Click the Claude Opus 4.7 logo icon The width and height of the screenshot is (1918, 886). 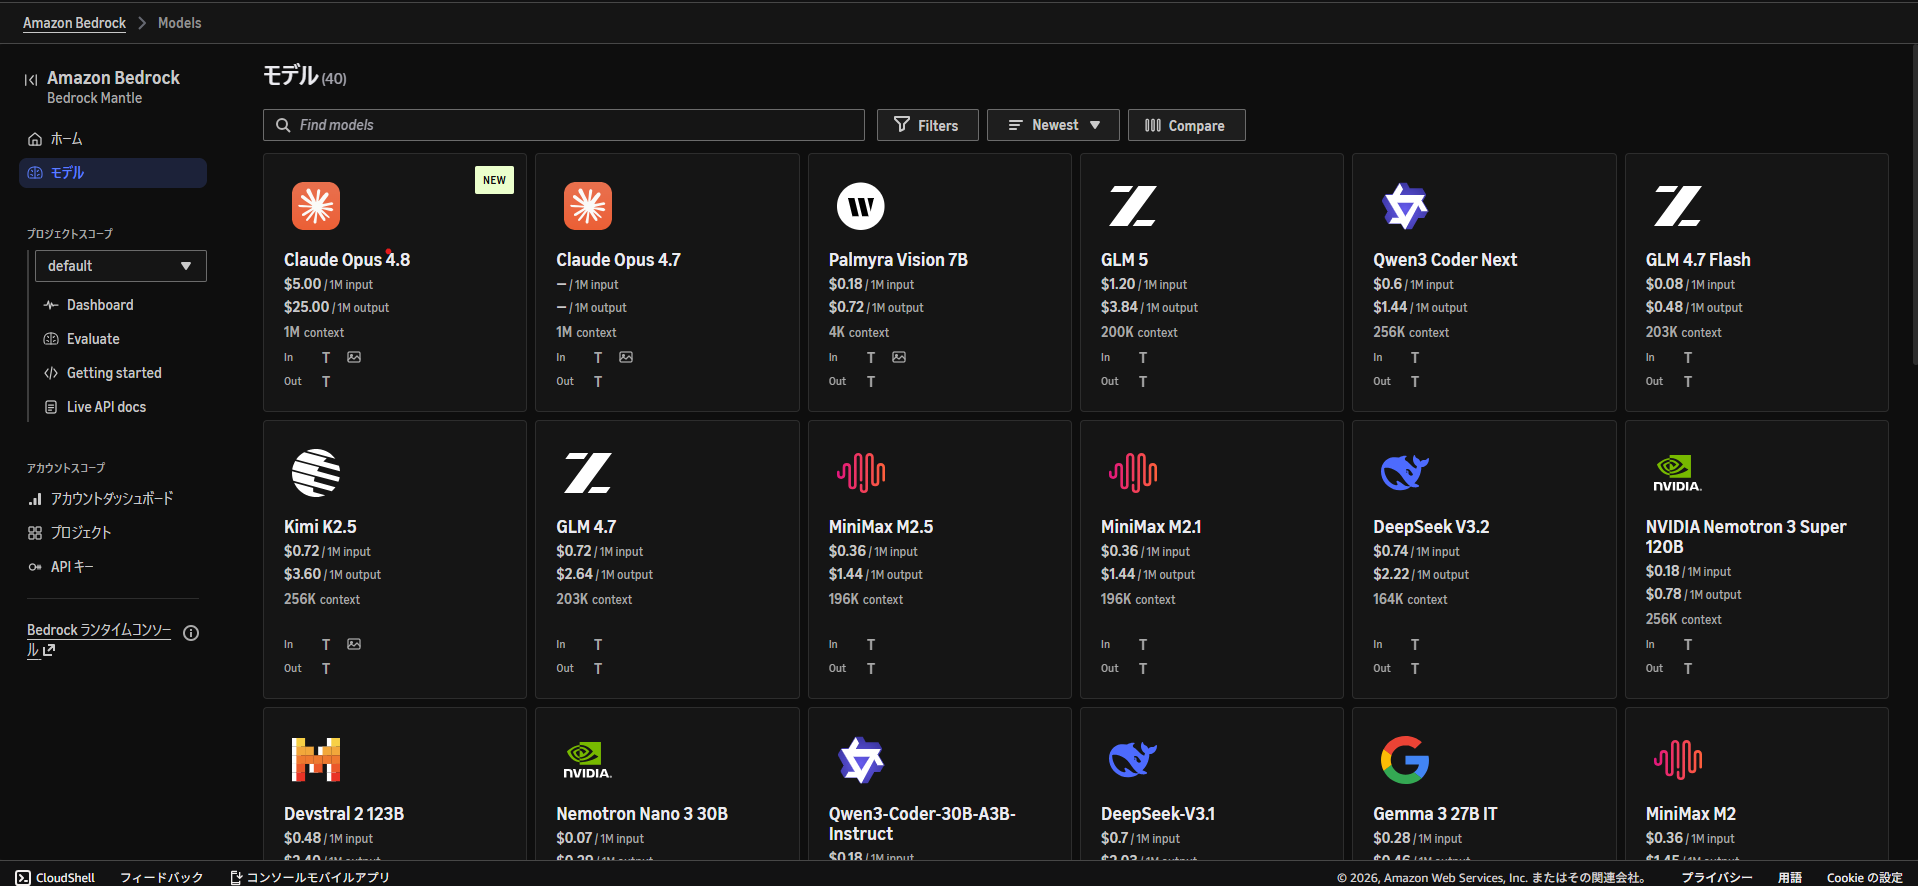click(588, 206)
